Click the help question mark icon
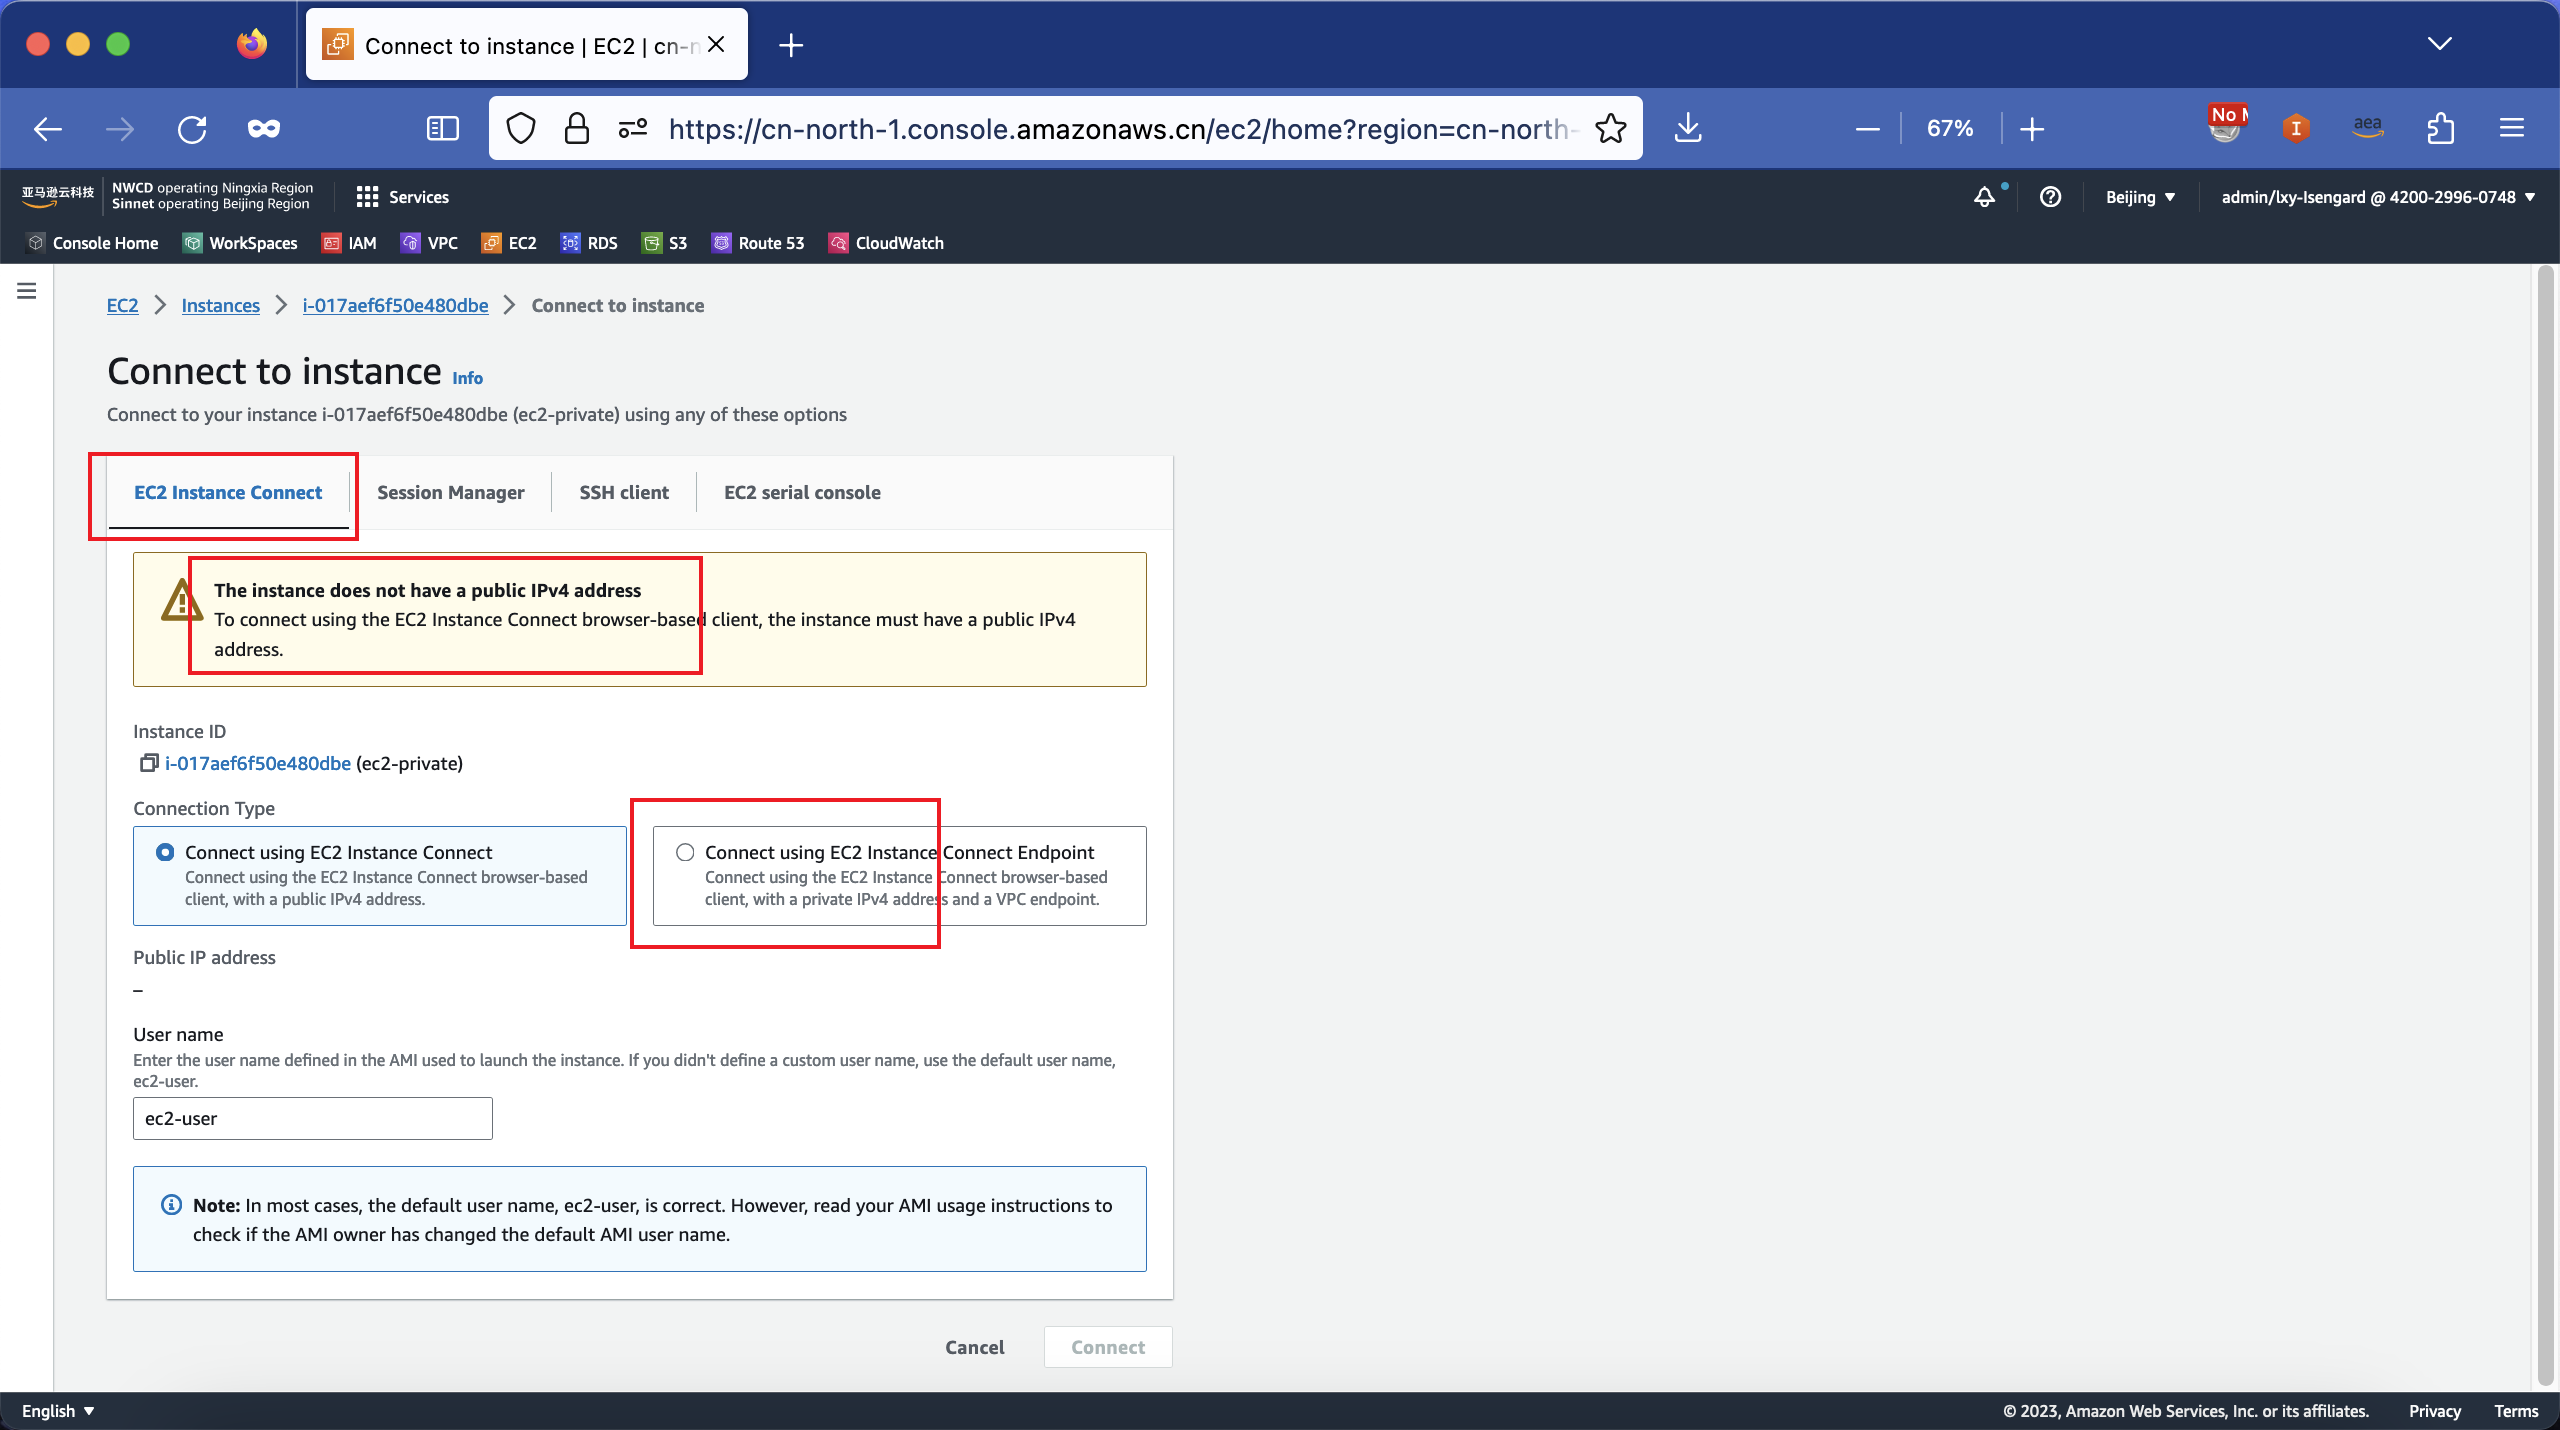The image size is (2560, 1430). pos(2050,195)
